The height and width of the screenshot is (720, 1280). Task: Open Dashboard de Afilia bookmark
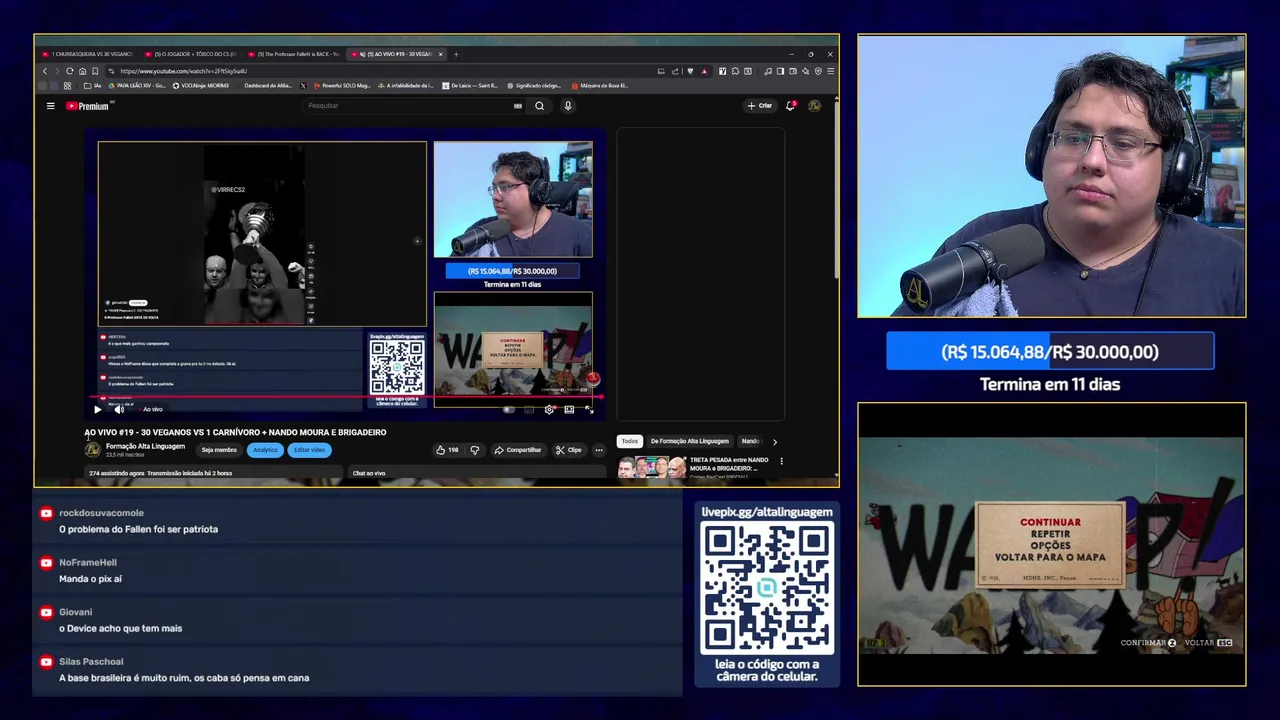(268, 86)
